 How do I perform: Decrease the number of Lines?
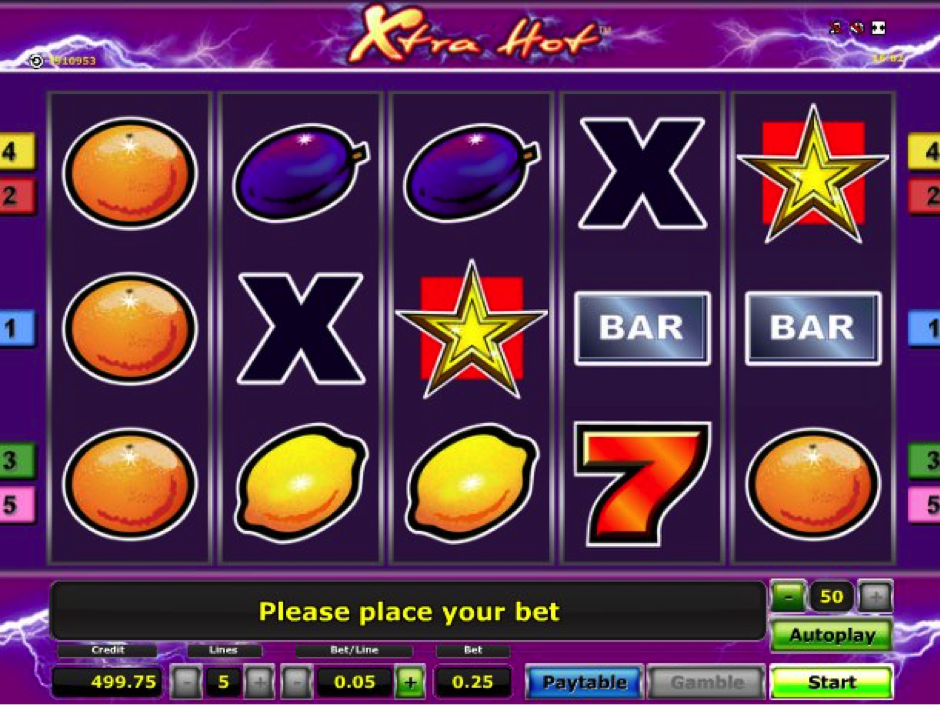pyautogui.click(x=186, y=682)
